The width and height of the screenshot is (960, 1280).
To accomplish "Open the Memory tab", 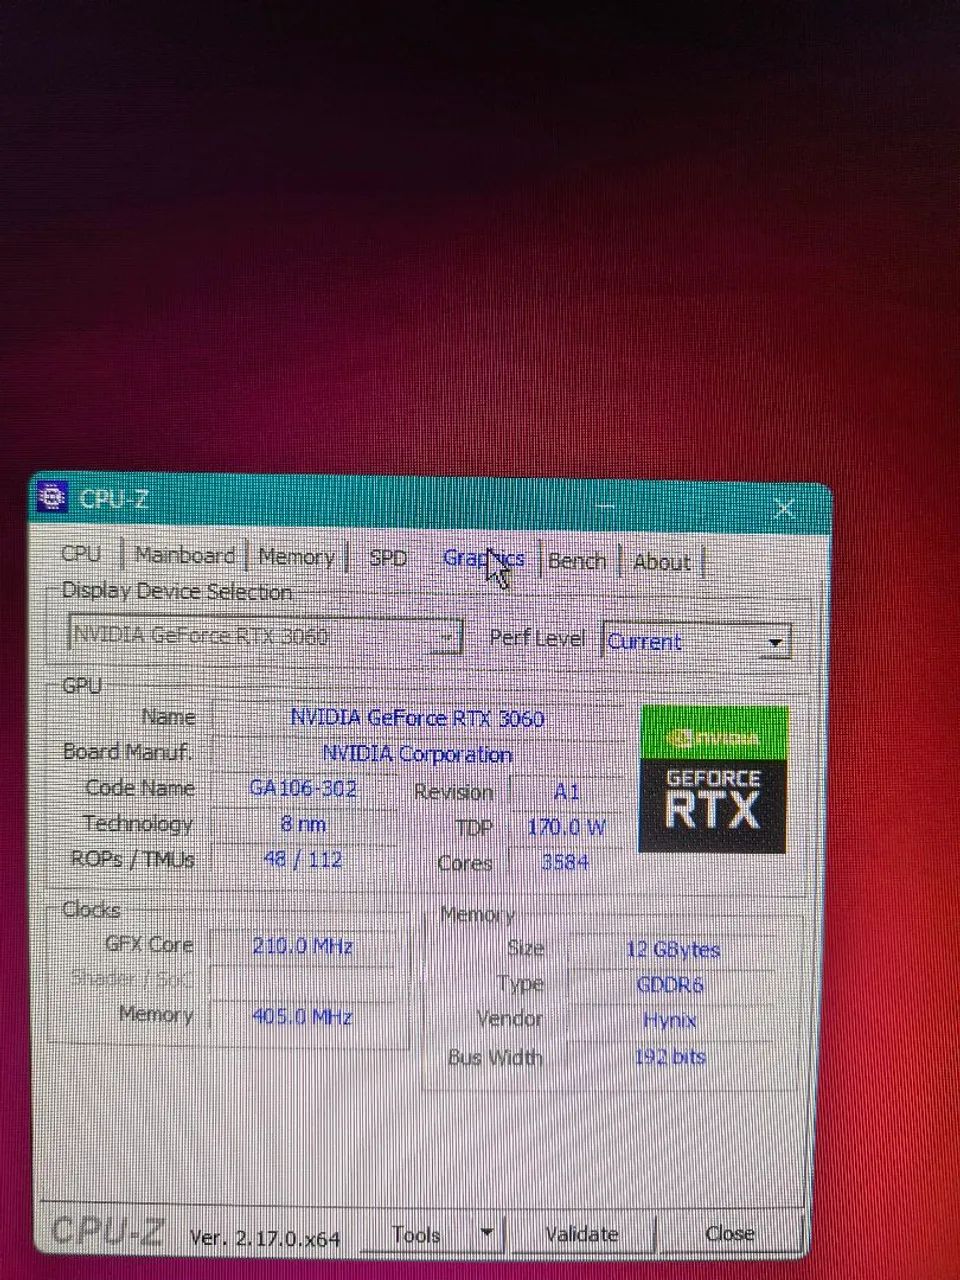I will click(x=296, y=557).
